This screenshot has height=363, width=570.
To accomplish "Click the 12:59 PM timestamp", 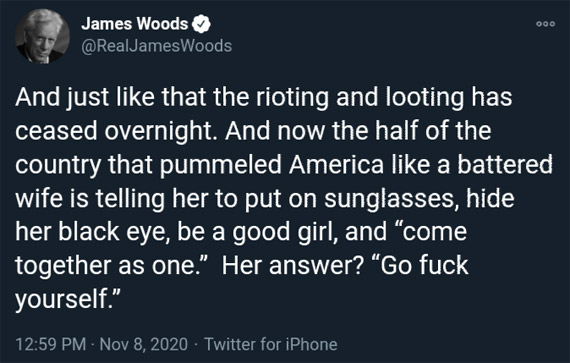I will pyautogui.click(x=51, y=344).
